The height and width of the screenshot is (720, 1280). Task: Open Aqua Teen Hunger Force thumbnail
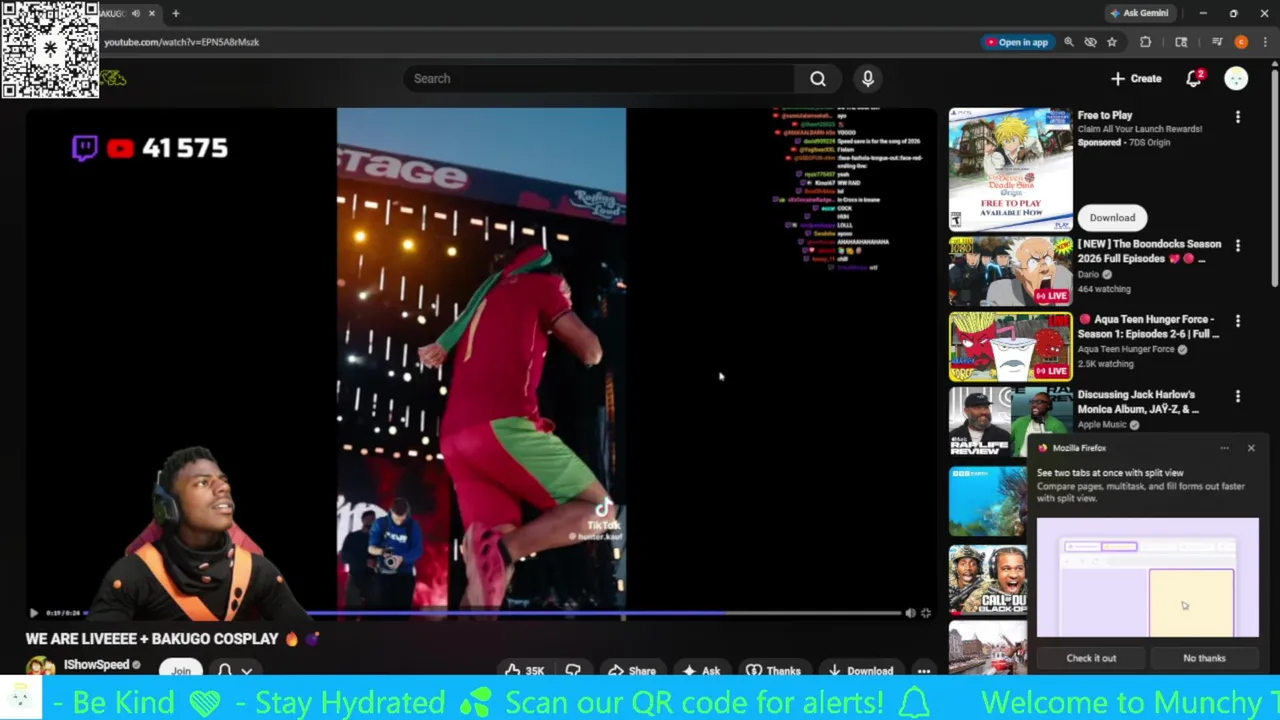tap(1010, 346)
